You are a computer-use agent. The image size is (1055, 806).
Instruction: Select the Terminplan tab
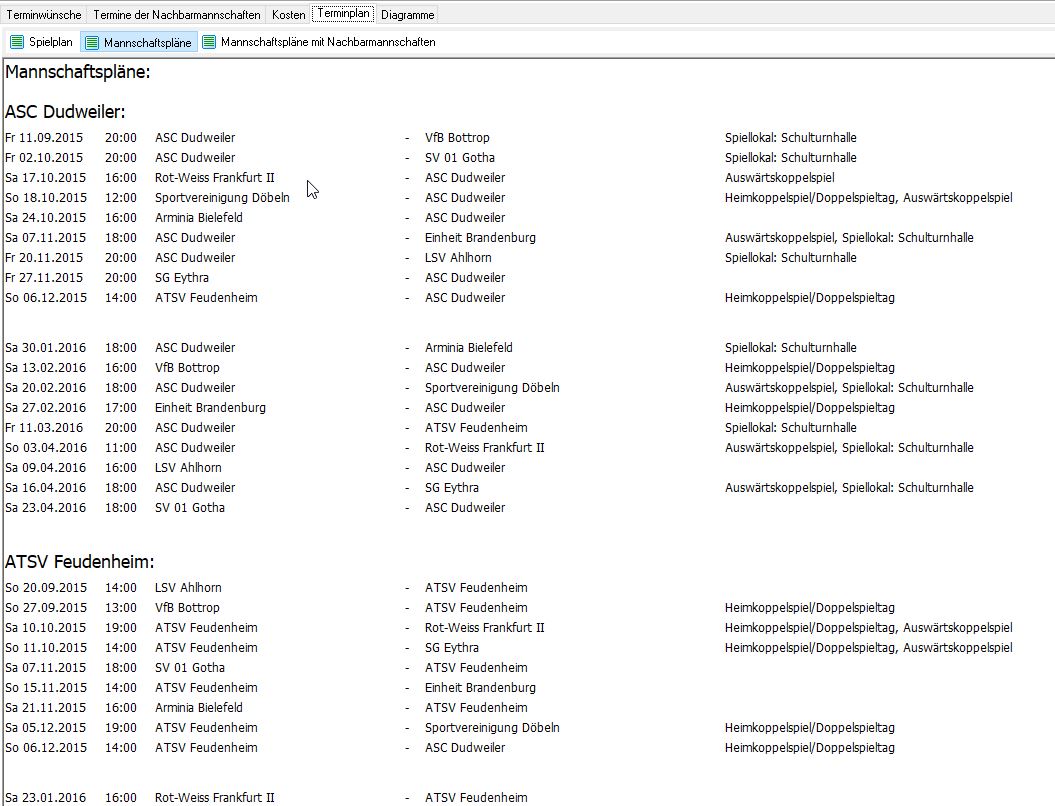[343, 14]
